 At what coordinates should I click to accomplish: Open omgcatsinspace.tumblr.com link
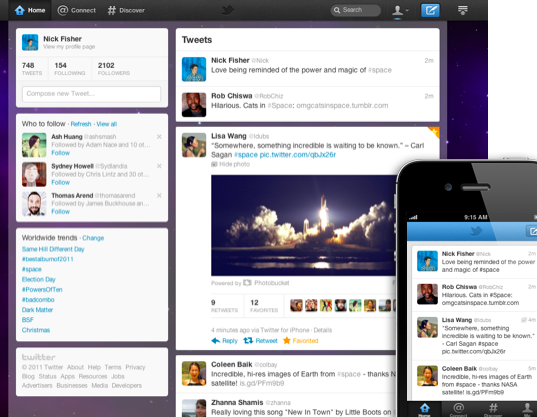coord(342,105)
